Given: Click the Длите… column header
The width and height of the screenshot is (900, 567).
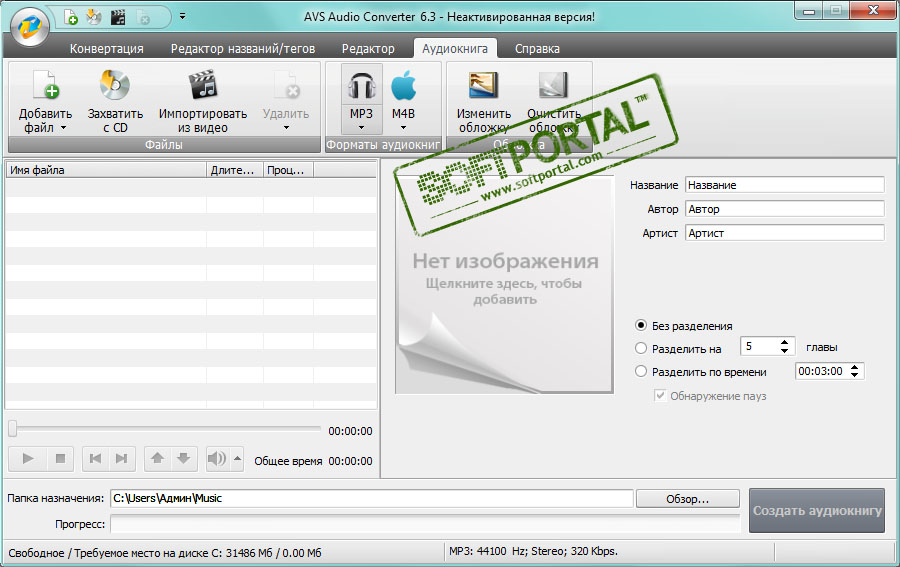Looking at the screenshot, I should point(235,170).
